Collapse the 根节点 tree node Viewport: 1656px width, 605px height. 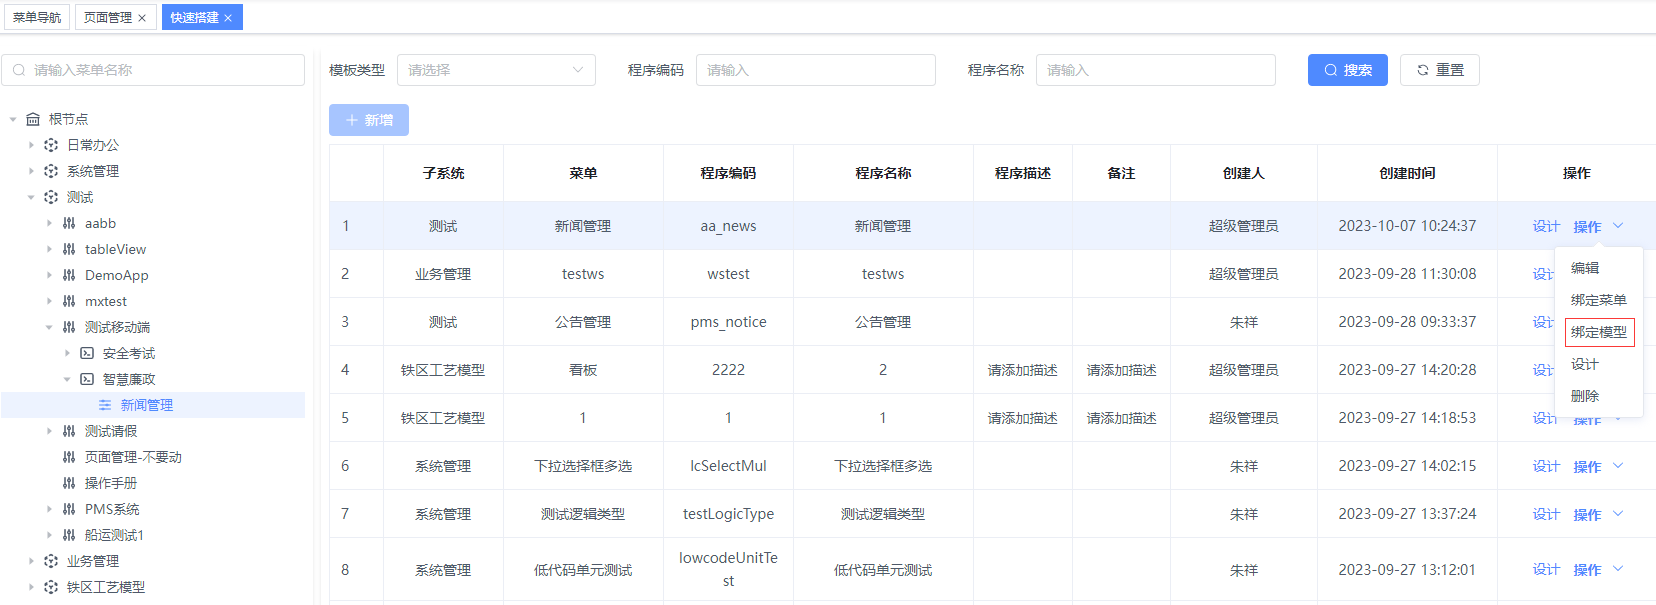13,119
